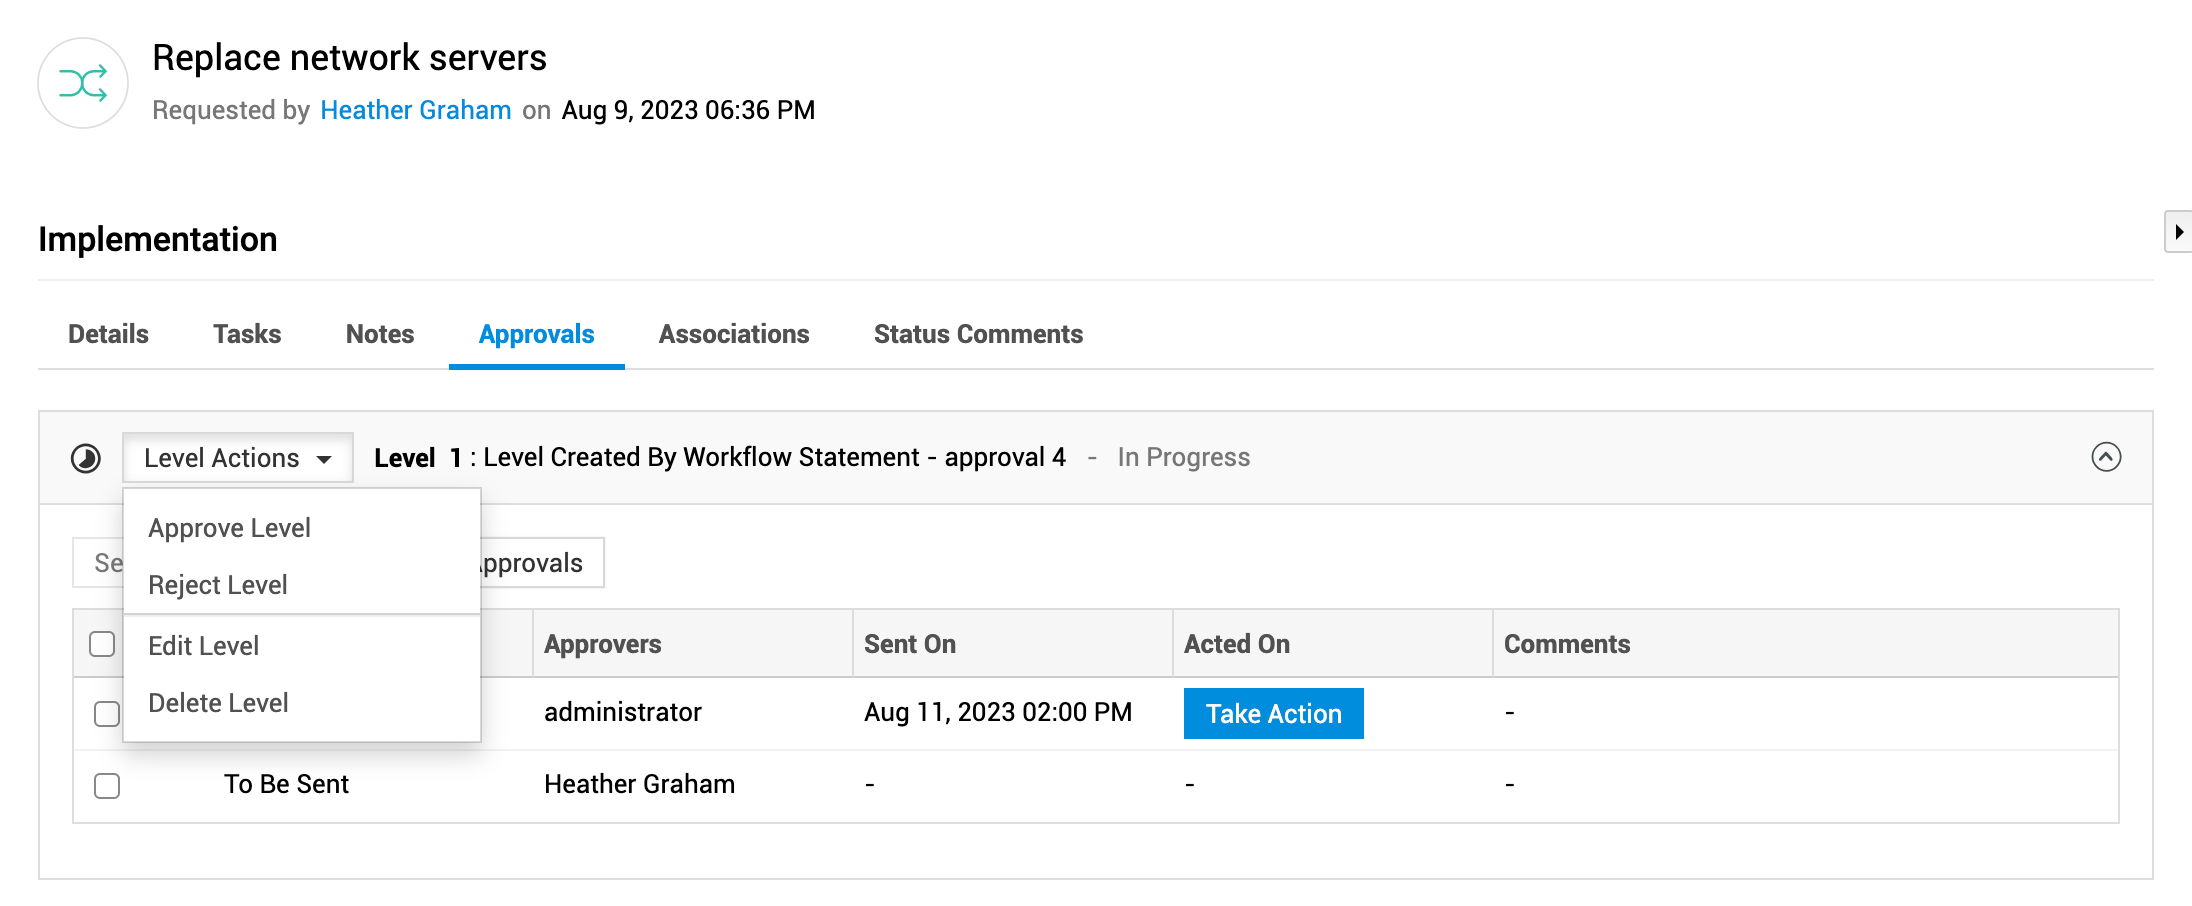
Task: Switch to the Details tab
Action: coord(108,334)
